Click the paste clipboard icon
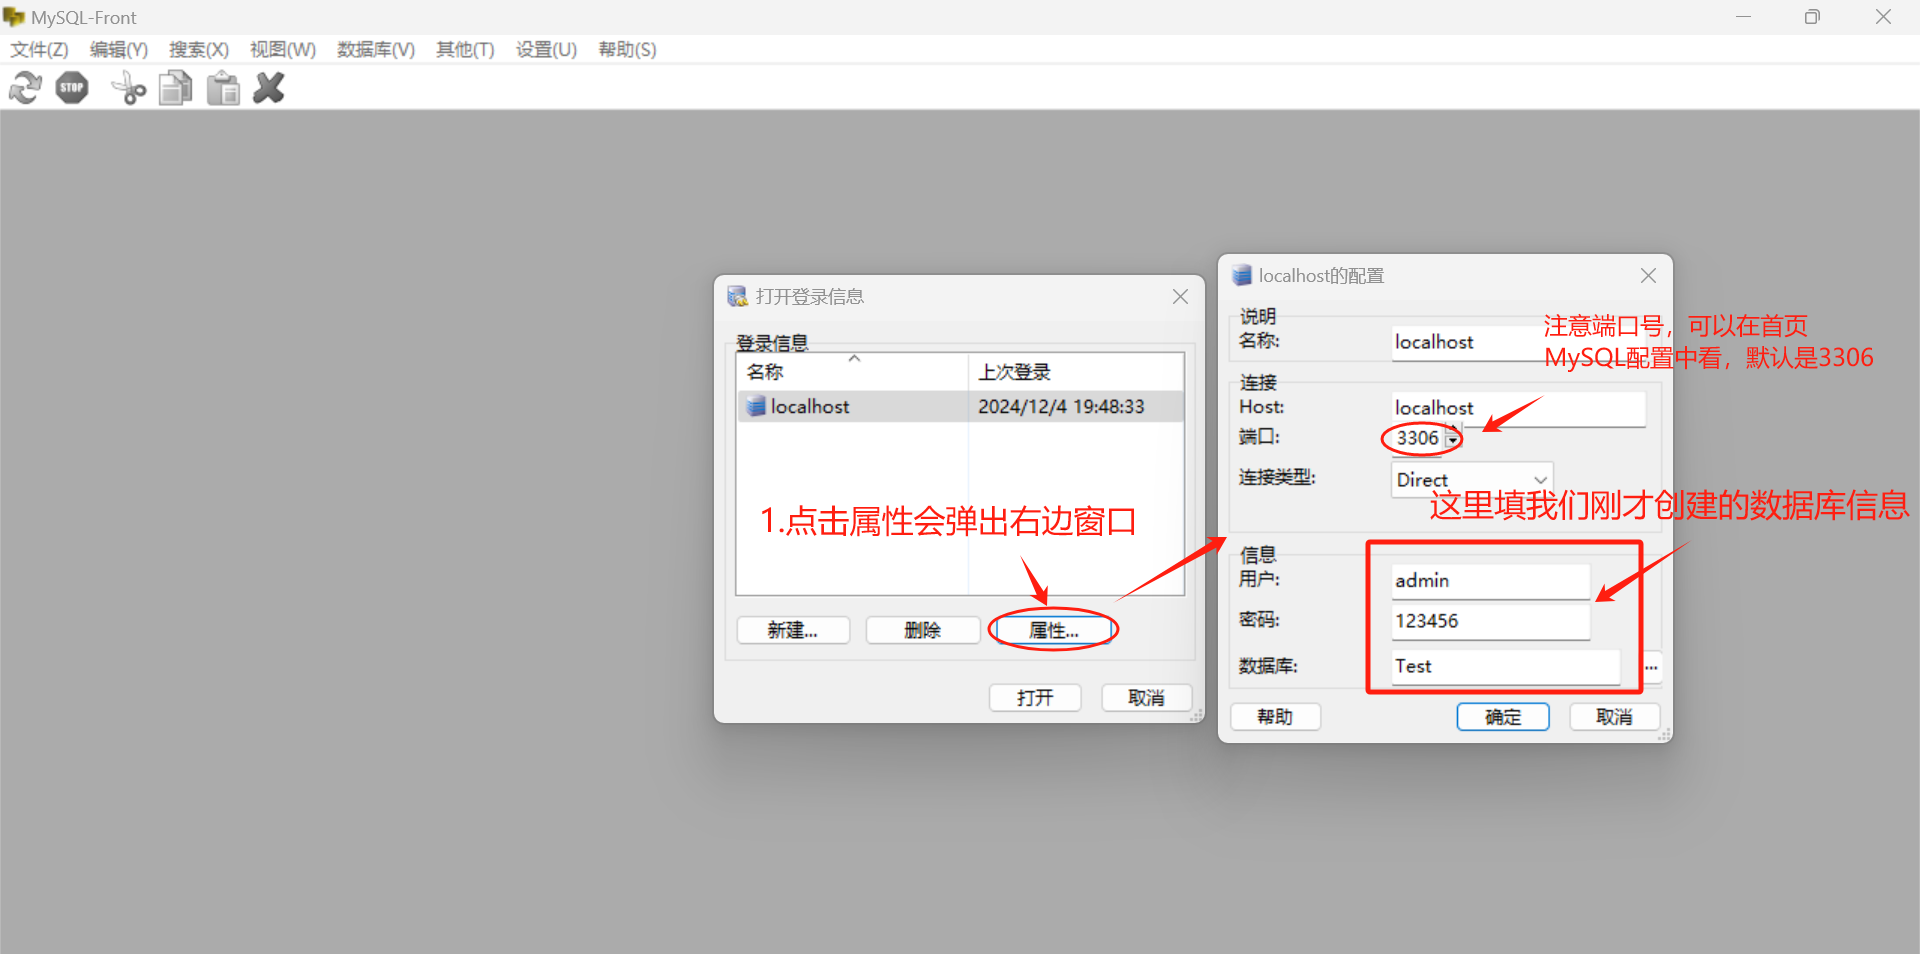The image size is (1920, 954). (223, 88)
